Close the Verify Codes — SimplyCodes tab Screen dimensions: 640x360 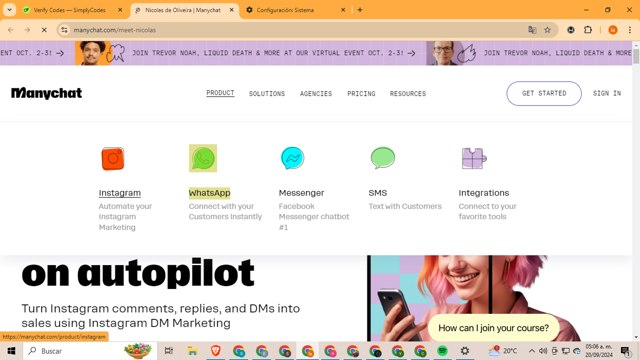click(120, 10)
